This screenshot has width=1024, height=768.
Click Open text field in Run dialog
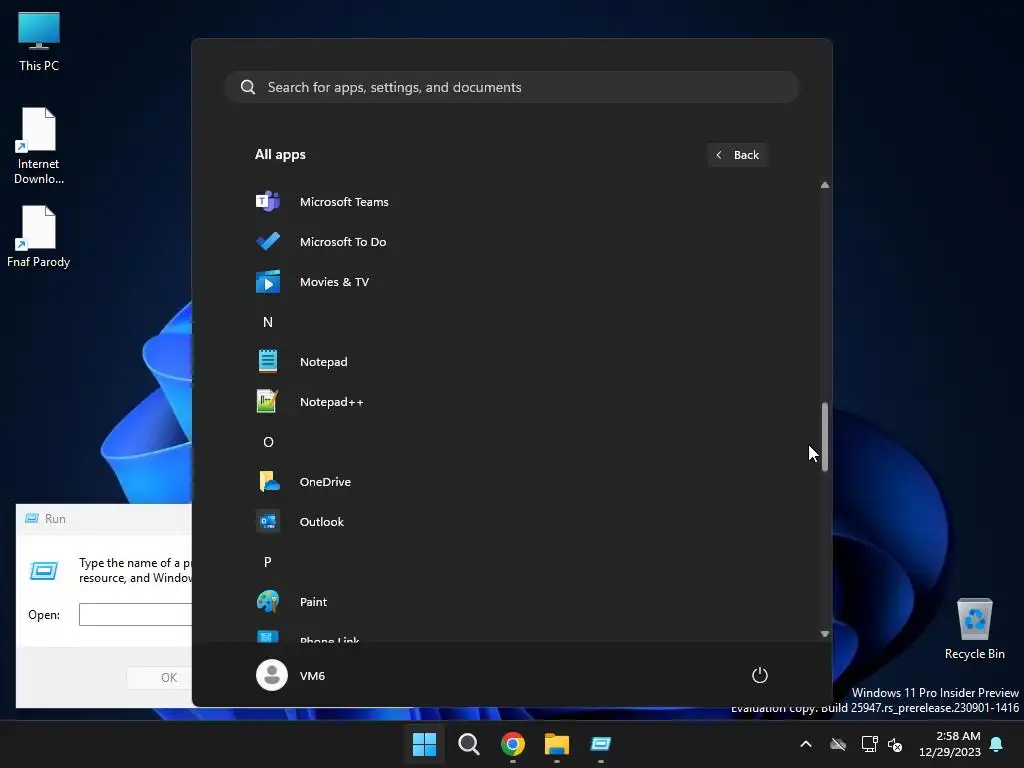point(135,615)
